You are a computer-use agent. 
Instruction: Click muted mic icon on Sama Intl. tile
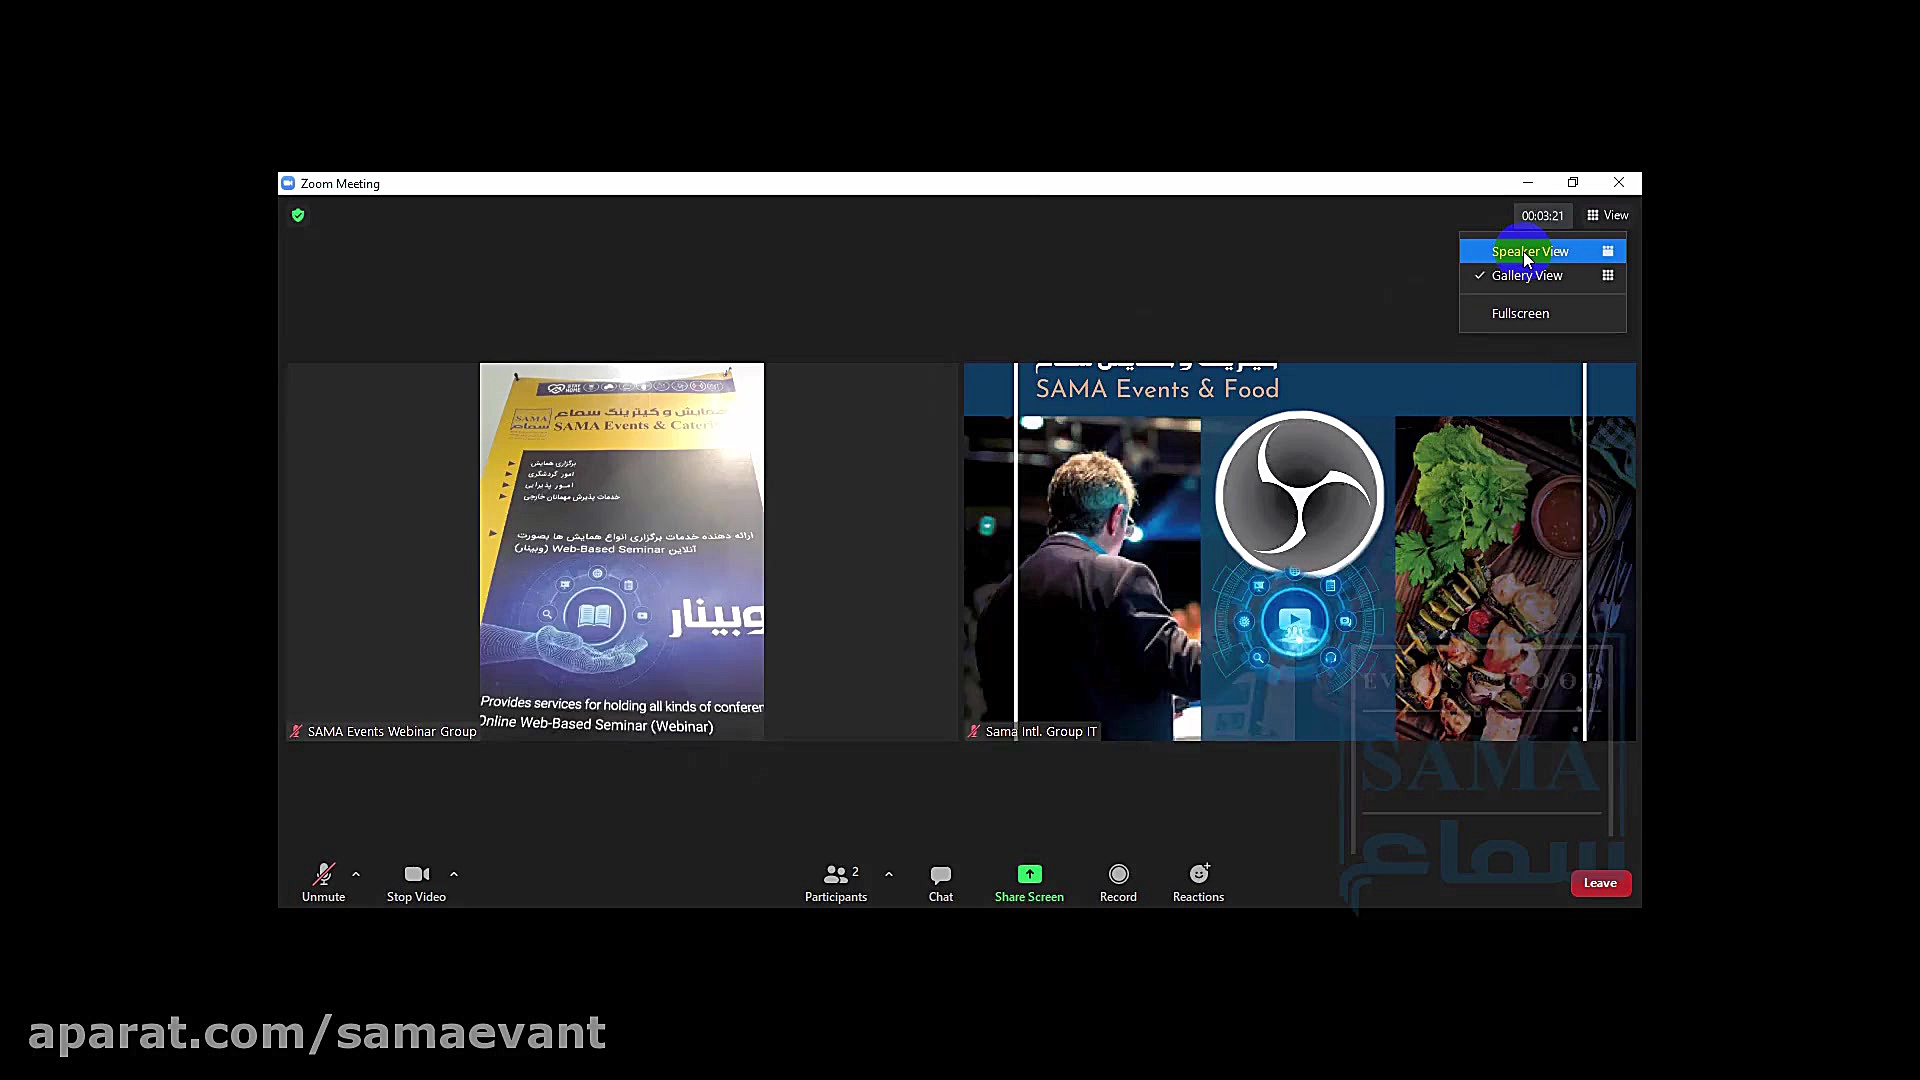click(974, 732)
